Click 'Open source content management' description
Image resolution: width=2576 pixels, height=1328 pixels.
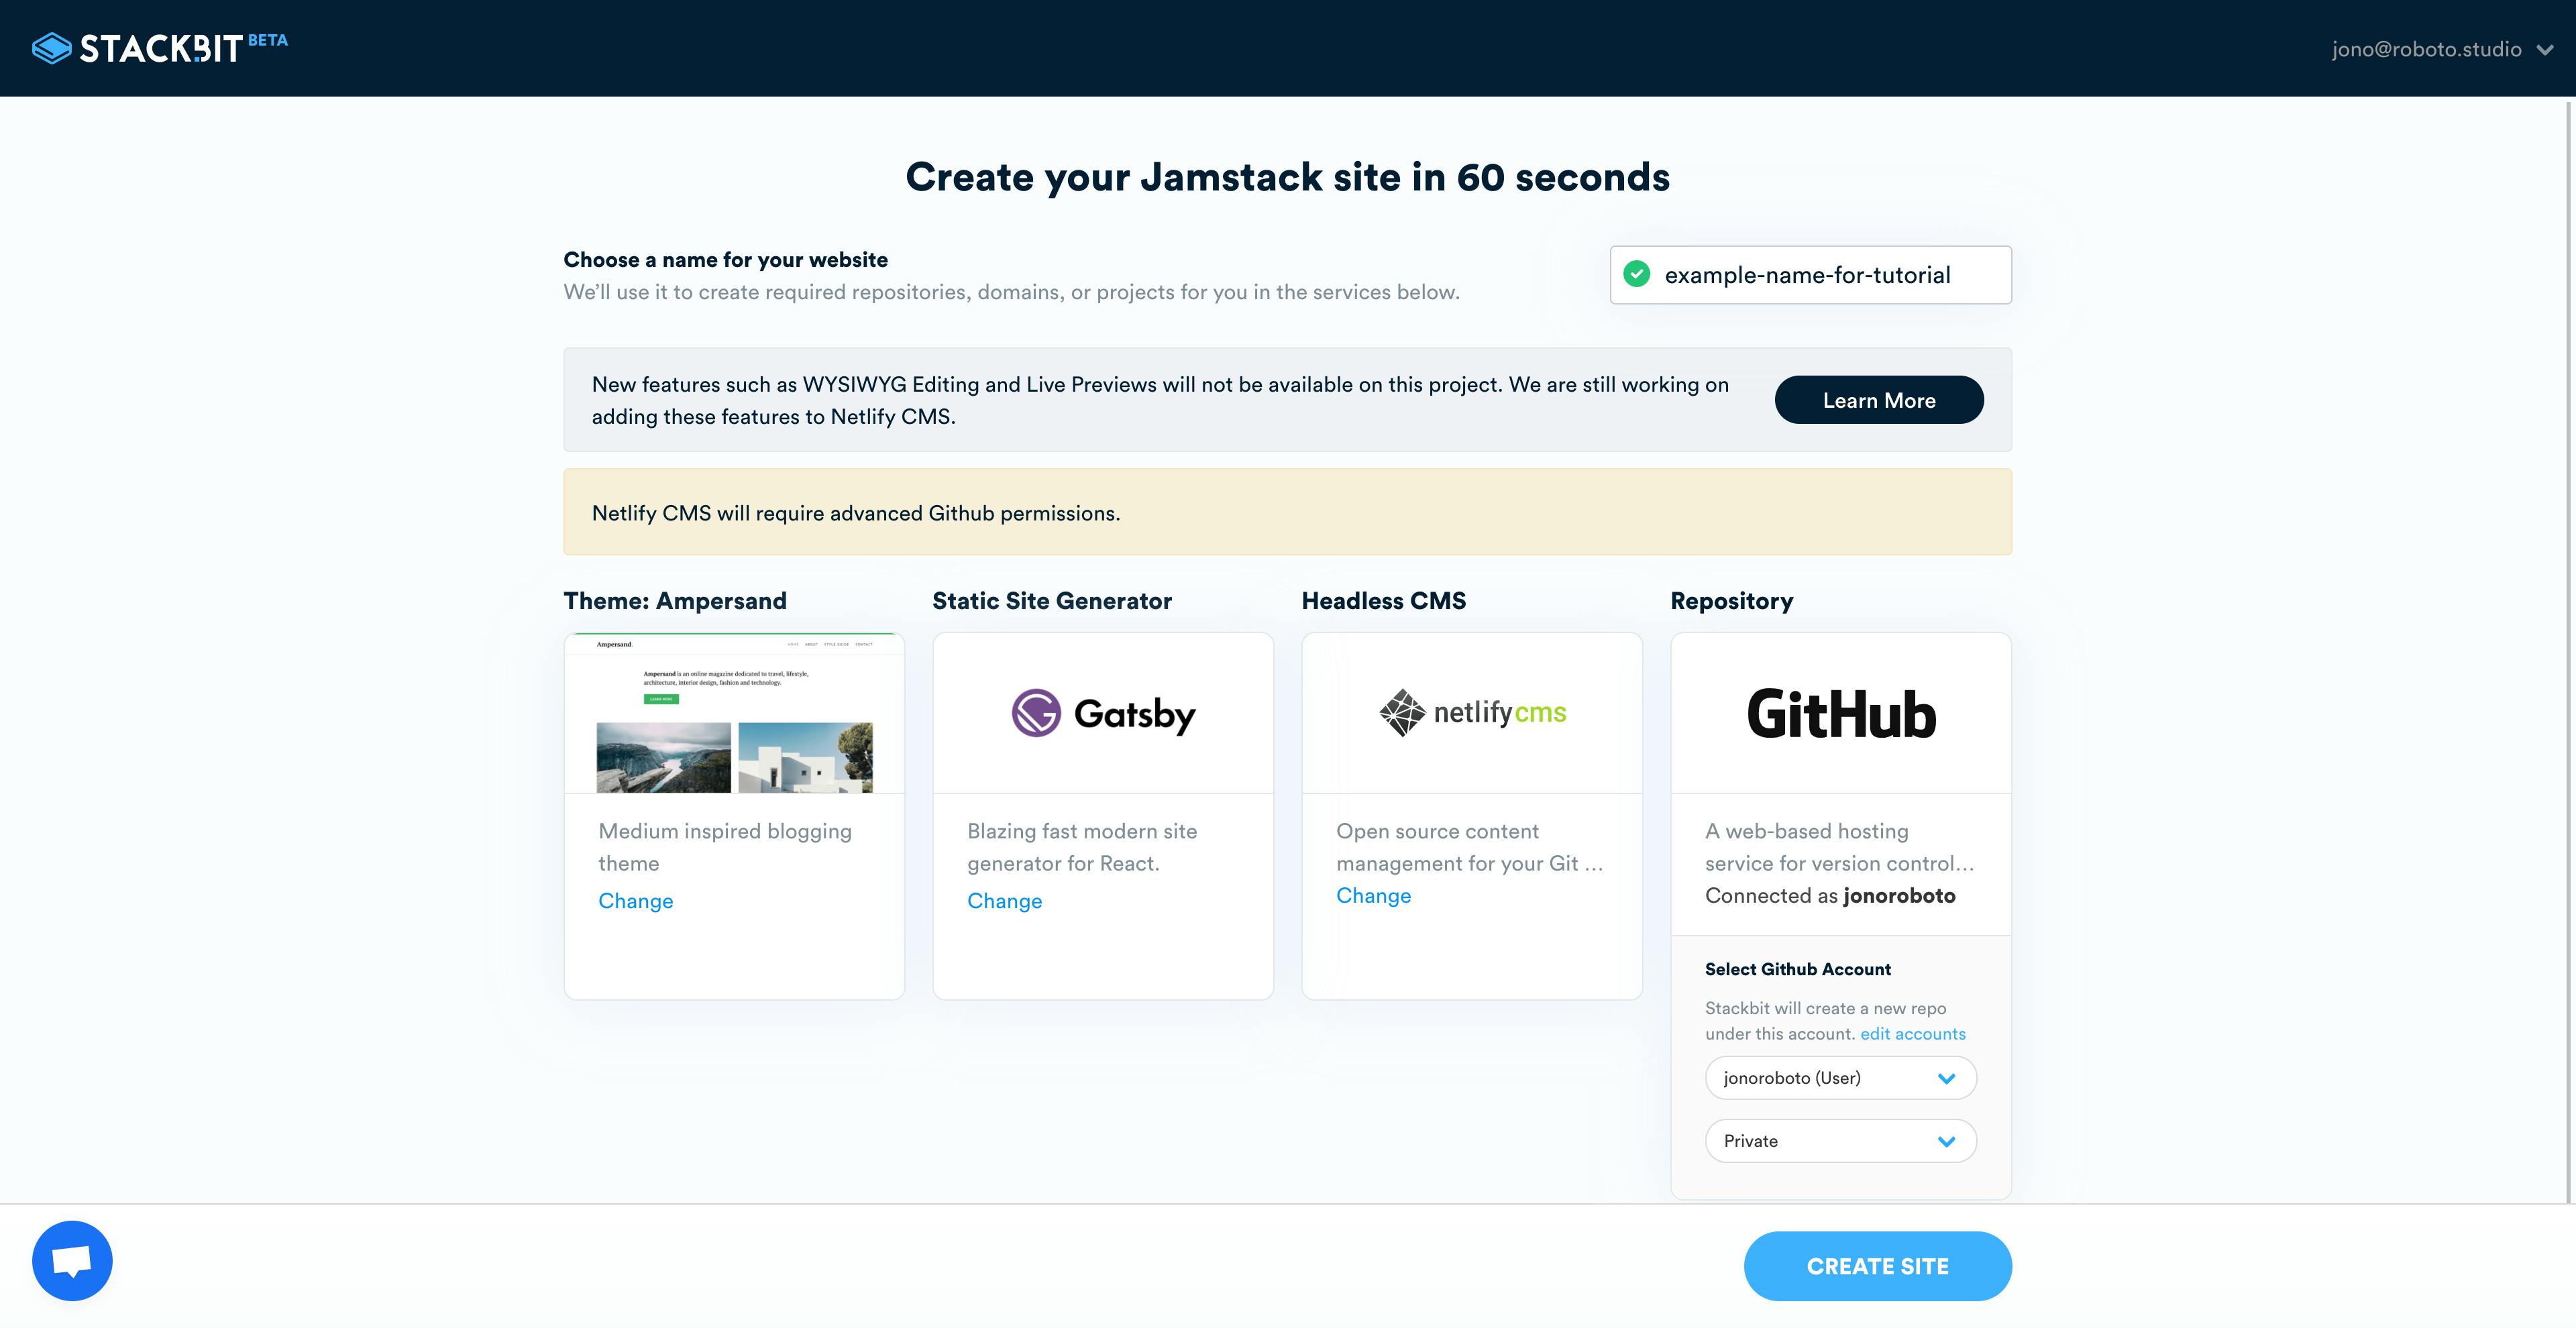click(1470, 847)
